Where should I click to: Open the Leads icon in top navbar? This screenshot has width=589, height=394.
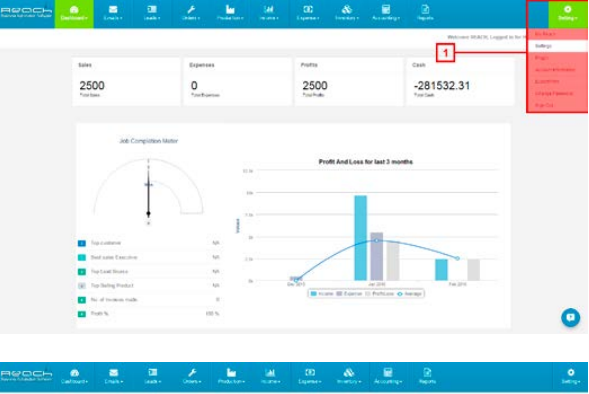[152, 9]
